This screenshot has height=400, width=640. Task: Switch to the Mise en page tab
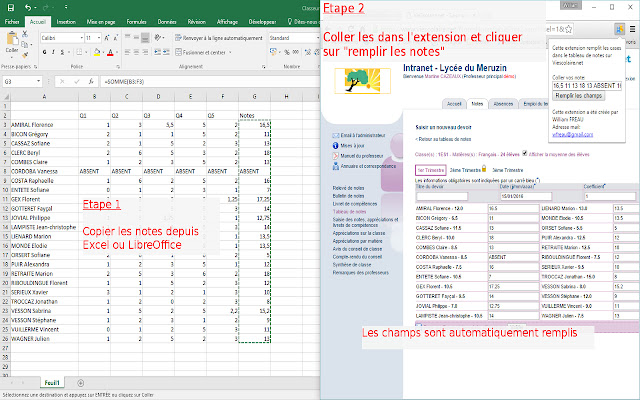(x=101, y=22)
